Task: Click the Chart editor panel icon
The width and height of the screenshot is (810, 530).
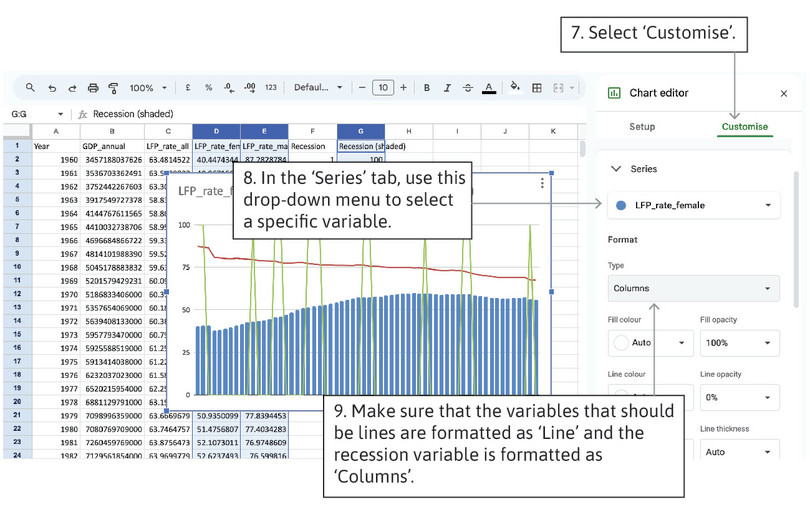Action: coord(614,93)
